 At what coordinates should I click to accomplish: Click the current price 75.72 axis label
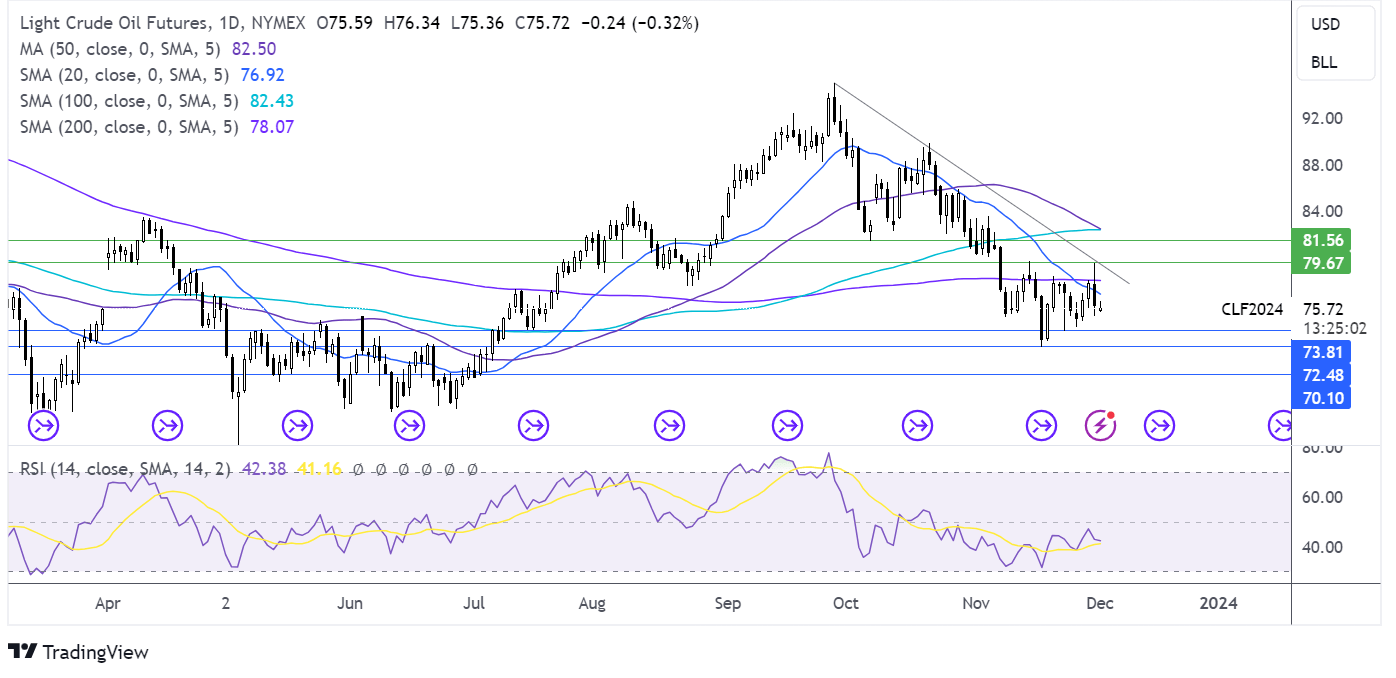tap(1324, 310)
